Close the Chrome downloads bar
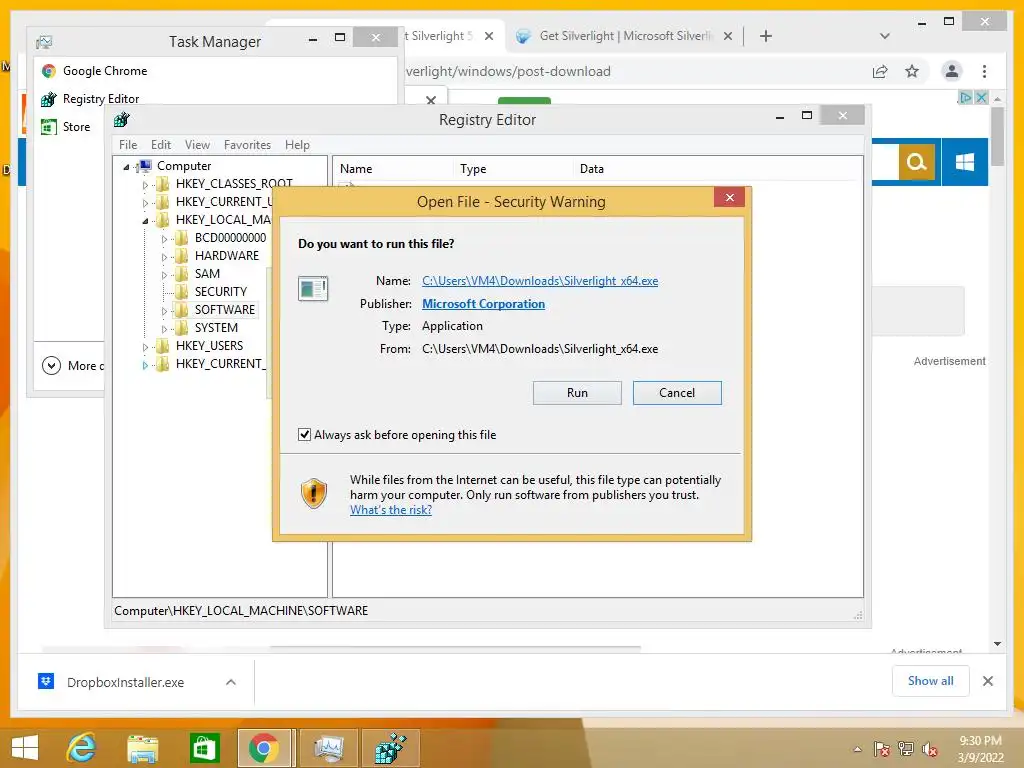 click(x=987, y=681)
